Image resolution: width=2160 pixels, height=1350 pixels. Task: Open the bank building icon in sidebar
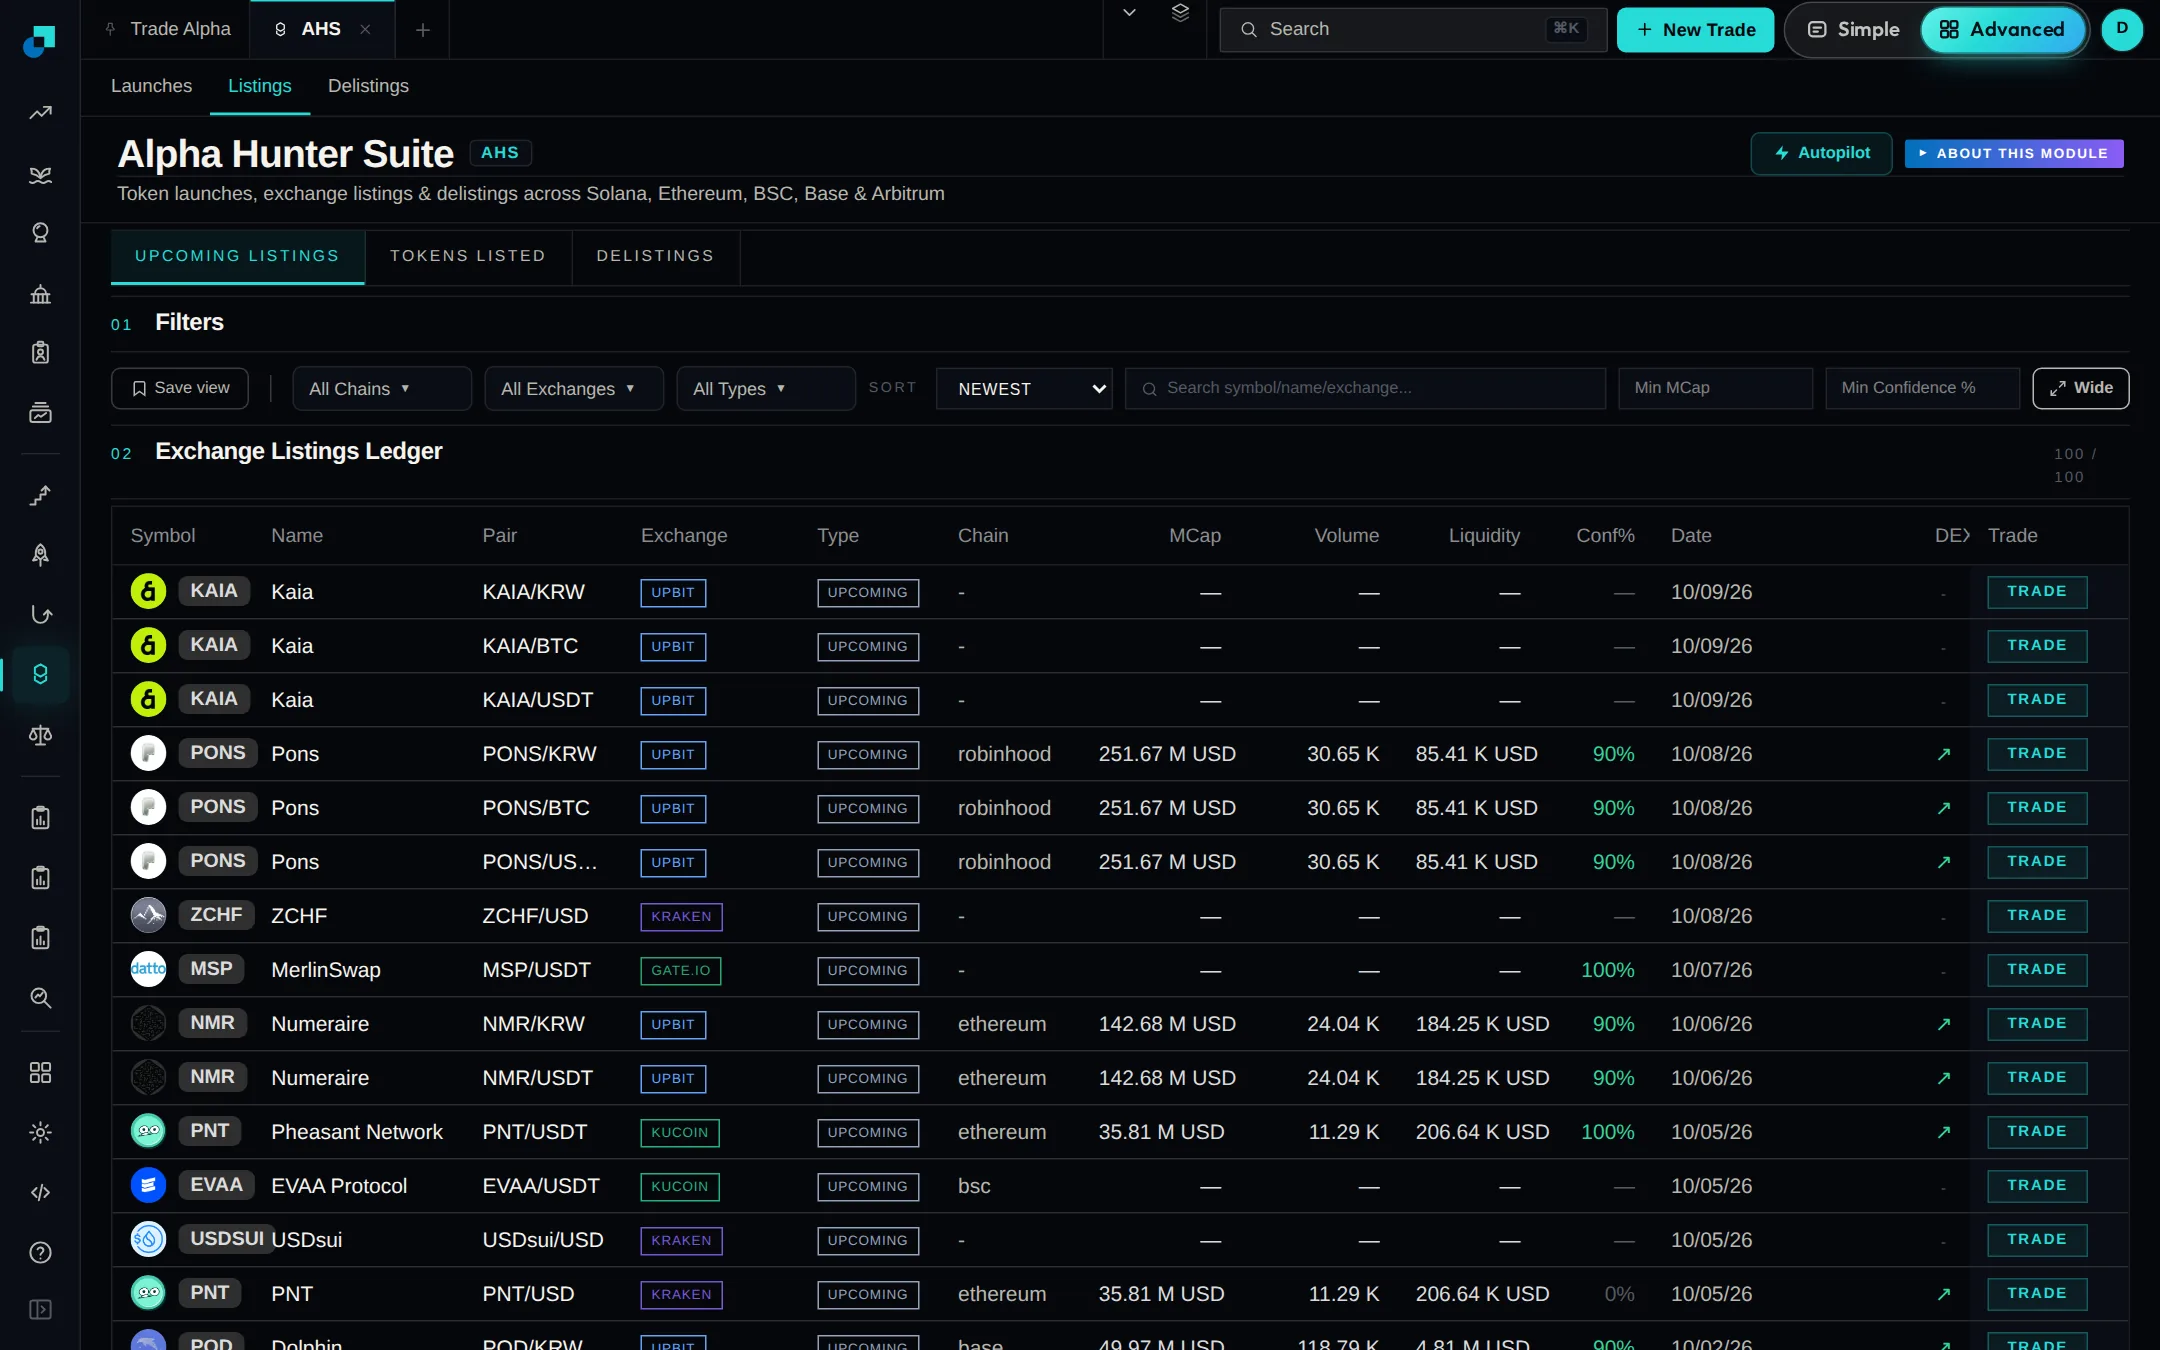(x=40, y=294)
